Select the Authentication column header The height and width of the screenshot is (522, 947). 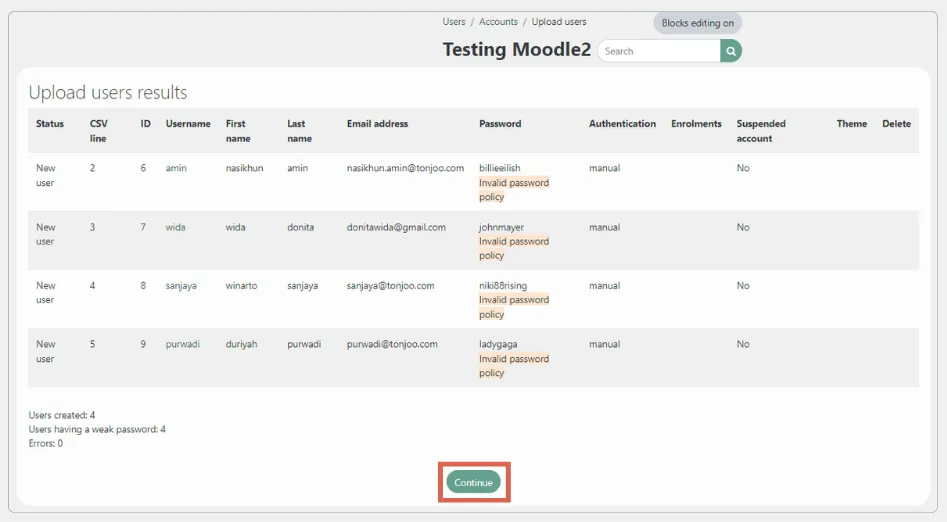(622, 124)
